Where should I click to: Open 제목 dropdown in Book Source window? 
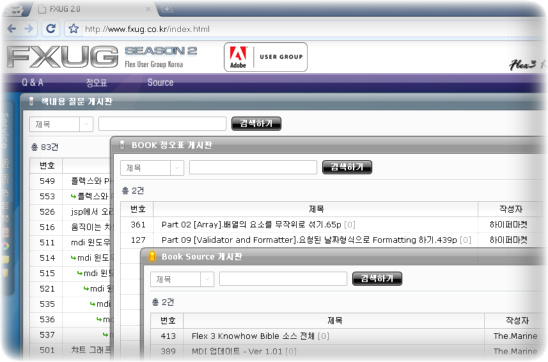coord(182,280)
